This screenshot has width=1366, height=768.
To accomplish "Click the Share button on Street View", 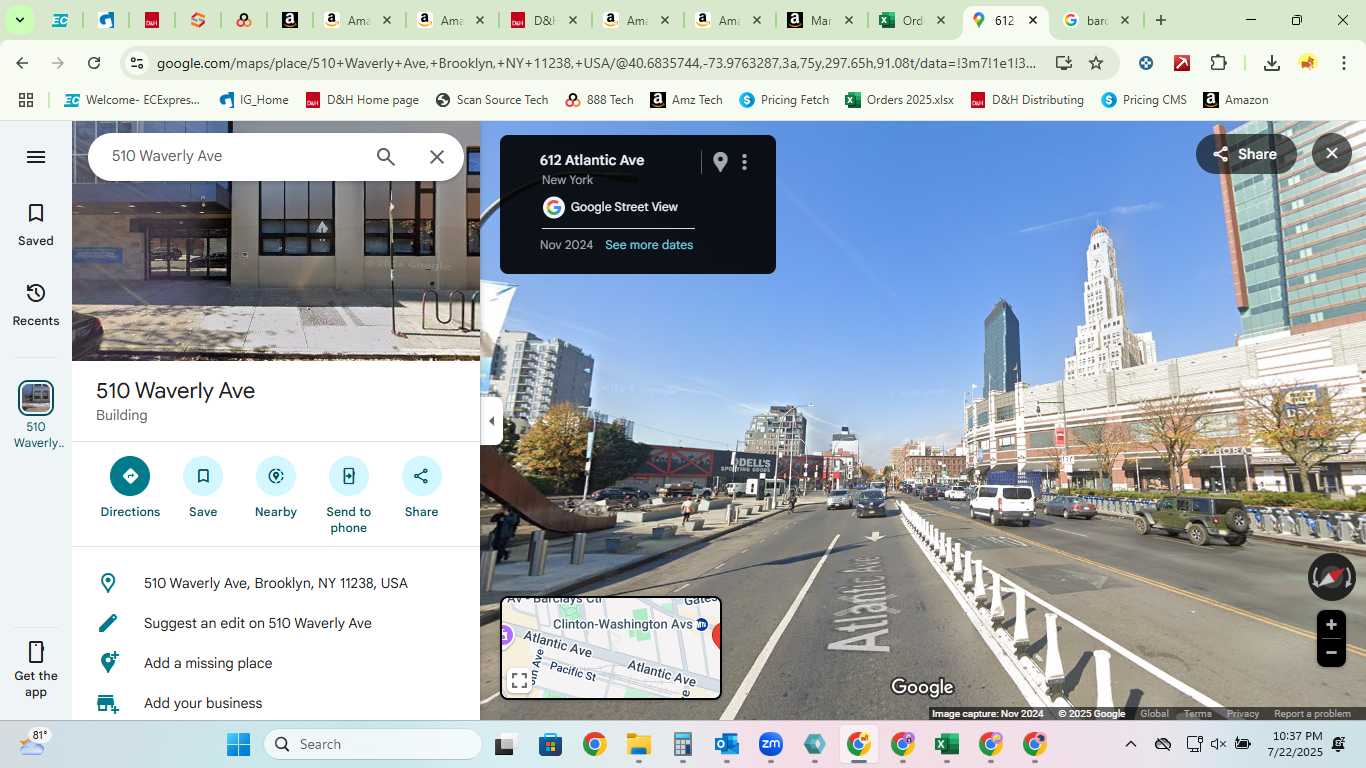I will (x=1246, y=154).
